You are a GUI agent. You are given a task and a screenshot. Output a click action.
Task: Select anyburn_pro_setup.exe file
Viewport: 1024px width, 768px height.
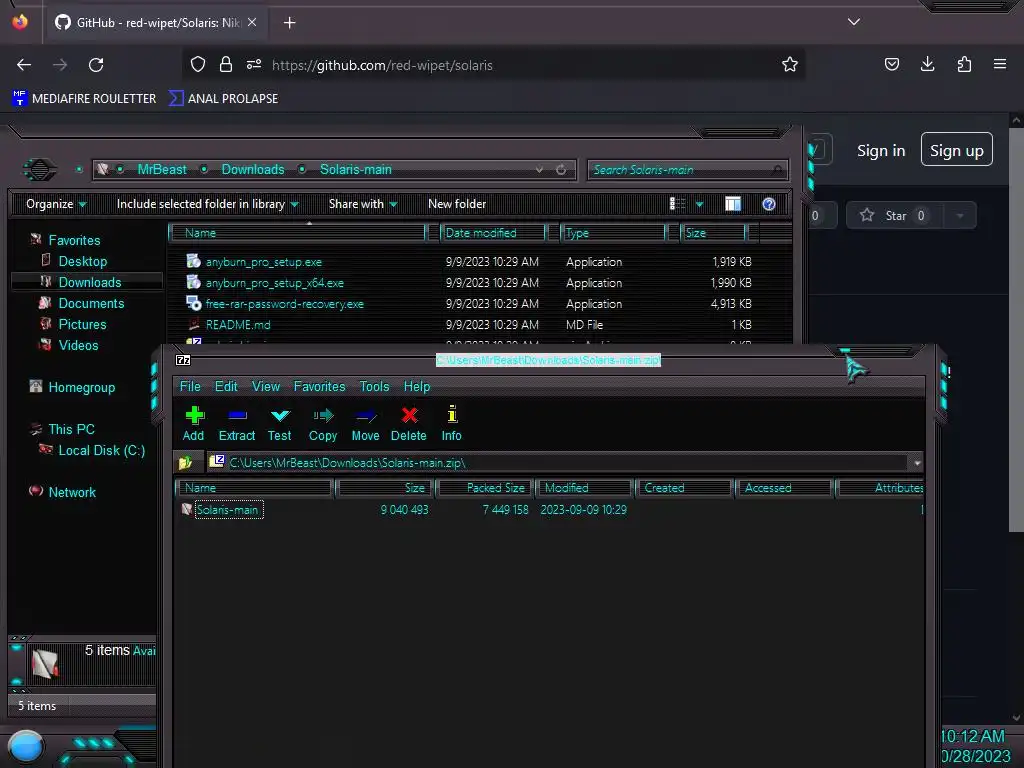click(263, 262)
